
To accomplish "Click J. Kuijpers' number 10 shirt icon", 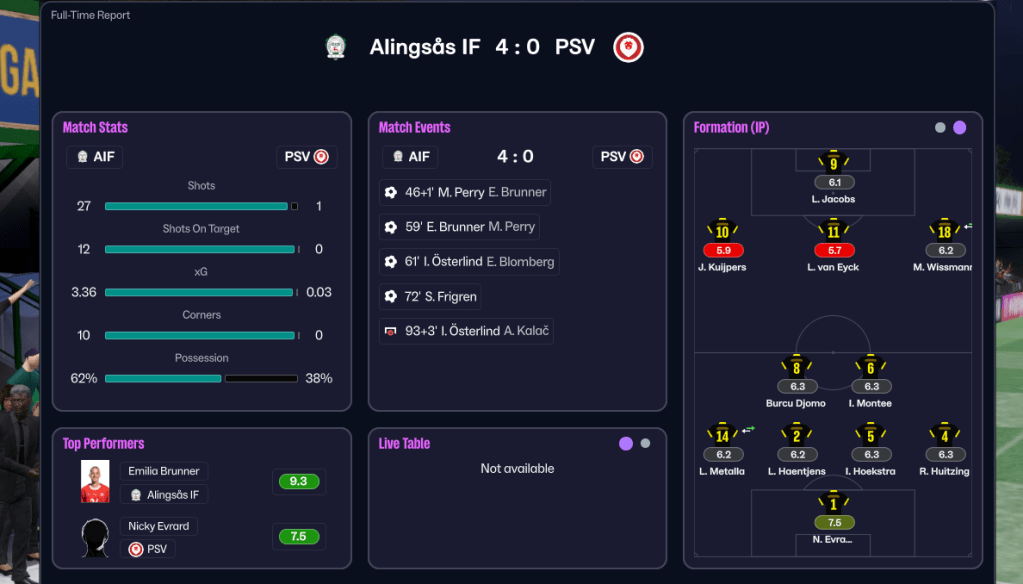I will click(722, 231).
